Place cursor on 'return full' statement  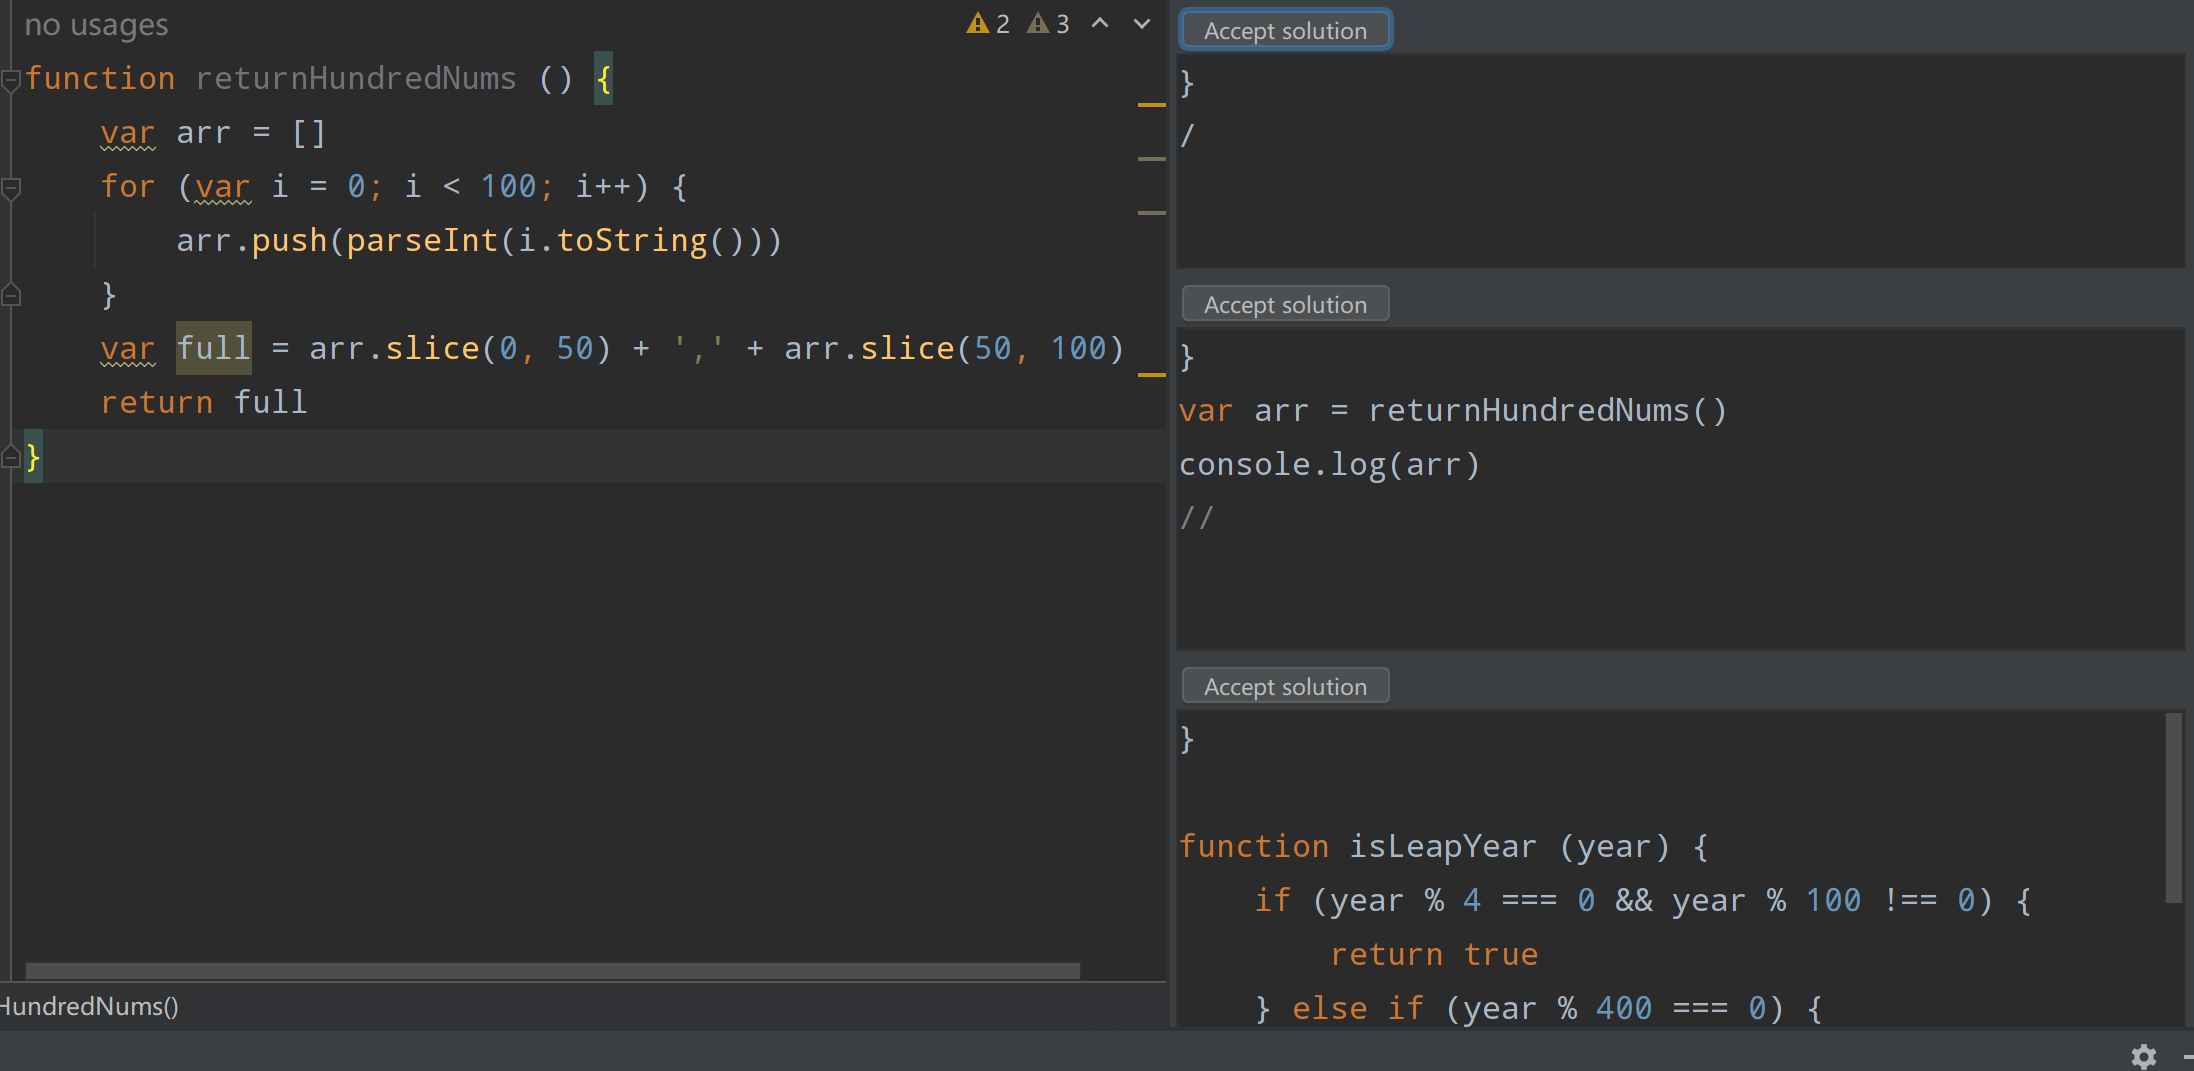[x=204, y=402]
